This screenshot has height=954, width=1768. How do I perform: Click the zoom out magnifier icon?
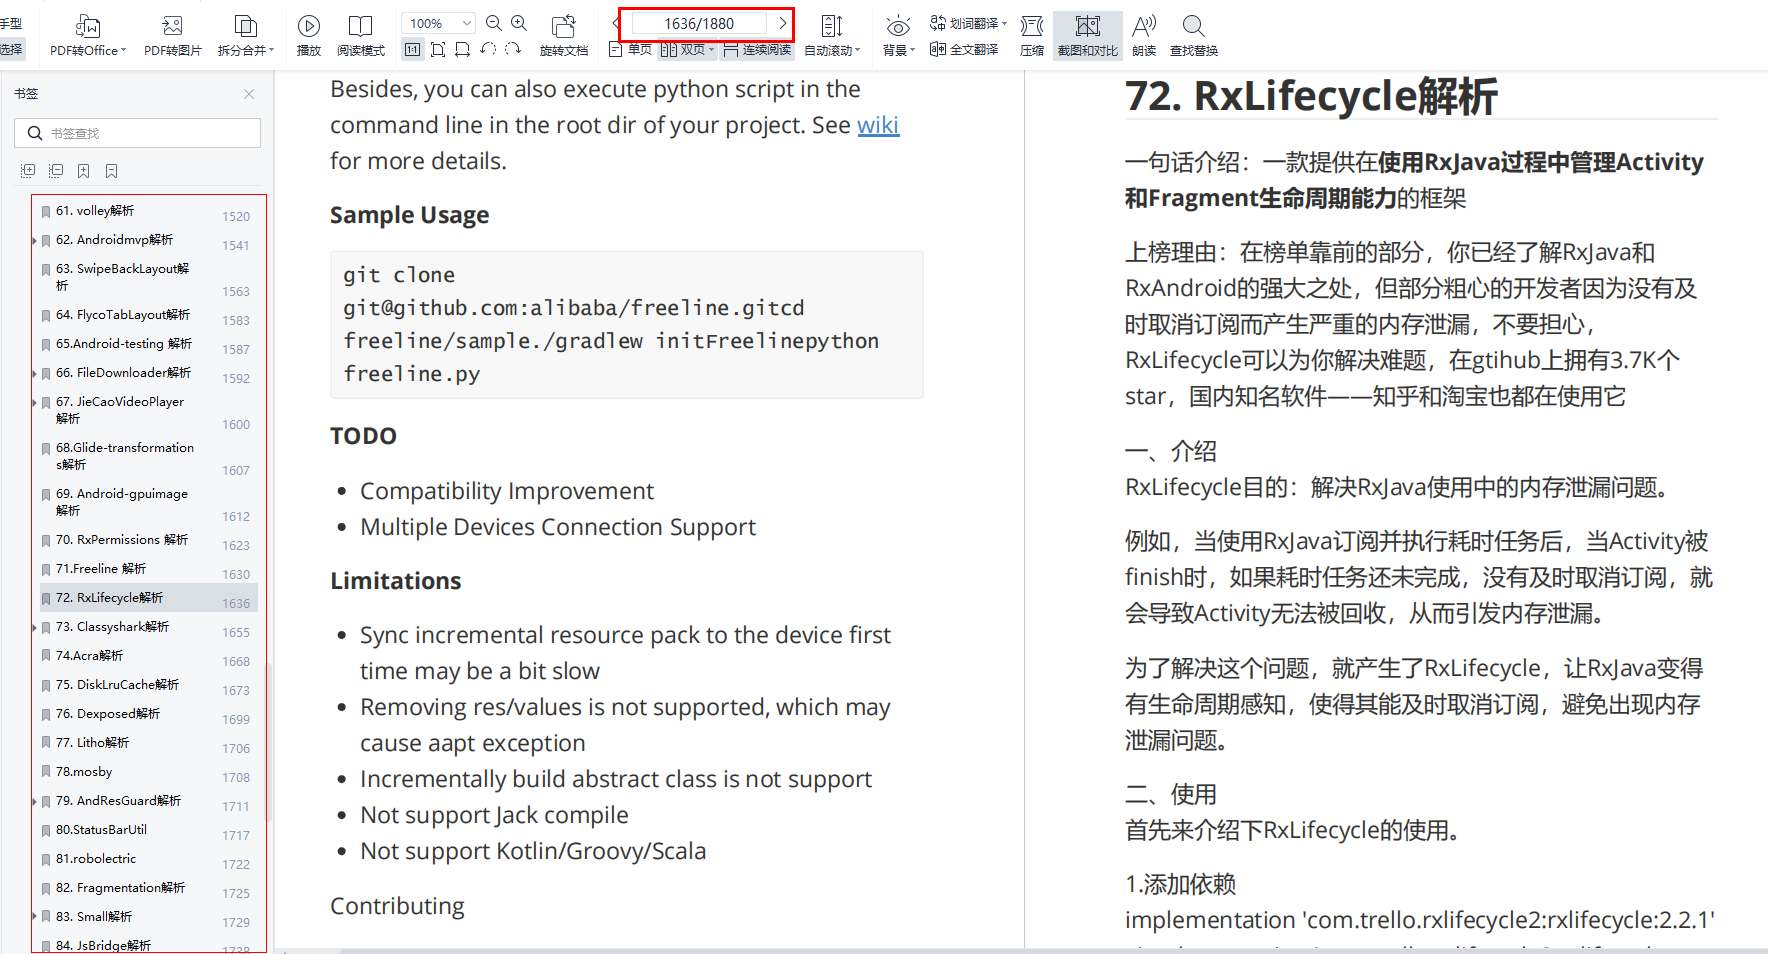[x=494, y=23]
